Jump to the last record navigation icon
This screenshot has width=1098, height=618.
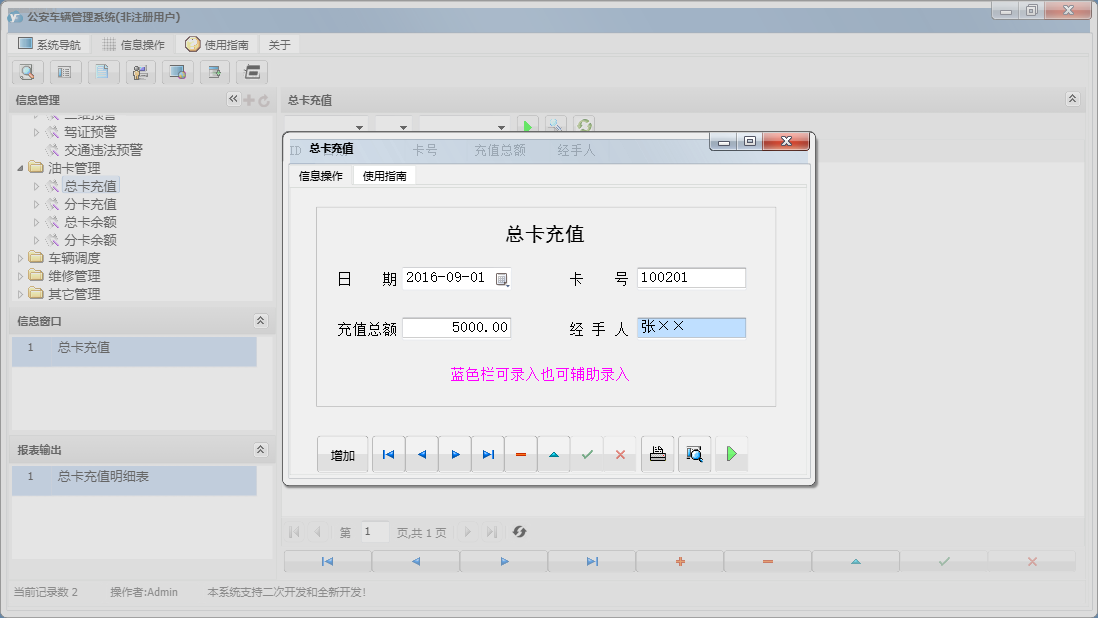487,453
